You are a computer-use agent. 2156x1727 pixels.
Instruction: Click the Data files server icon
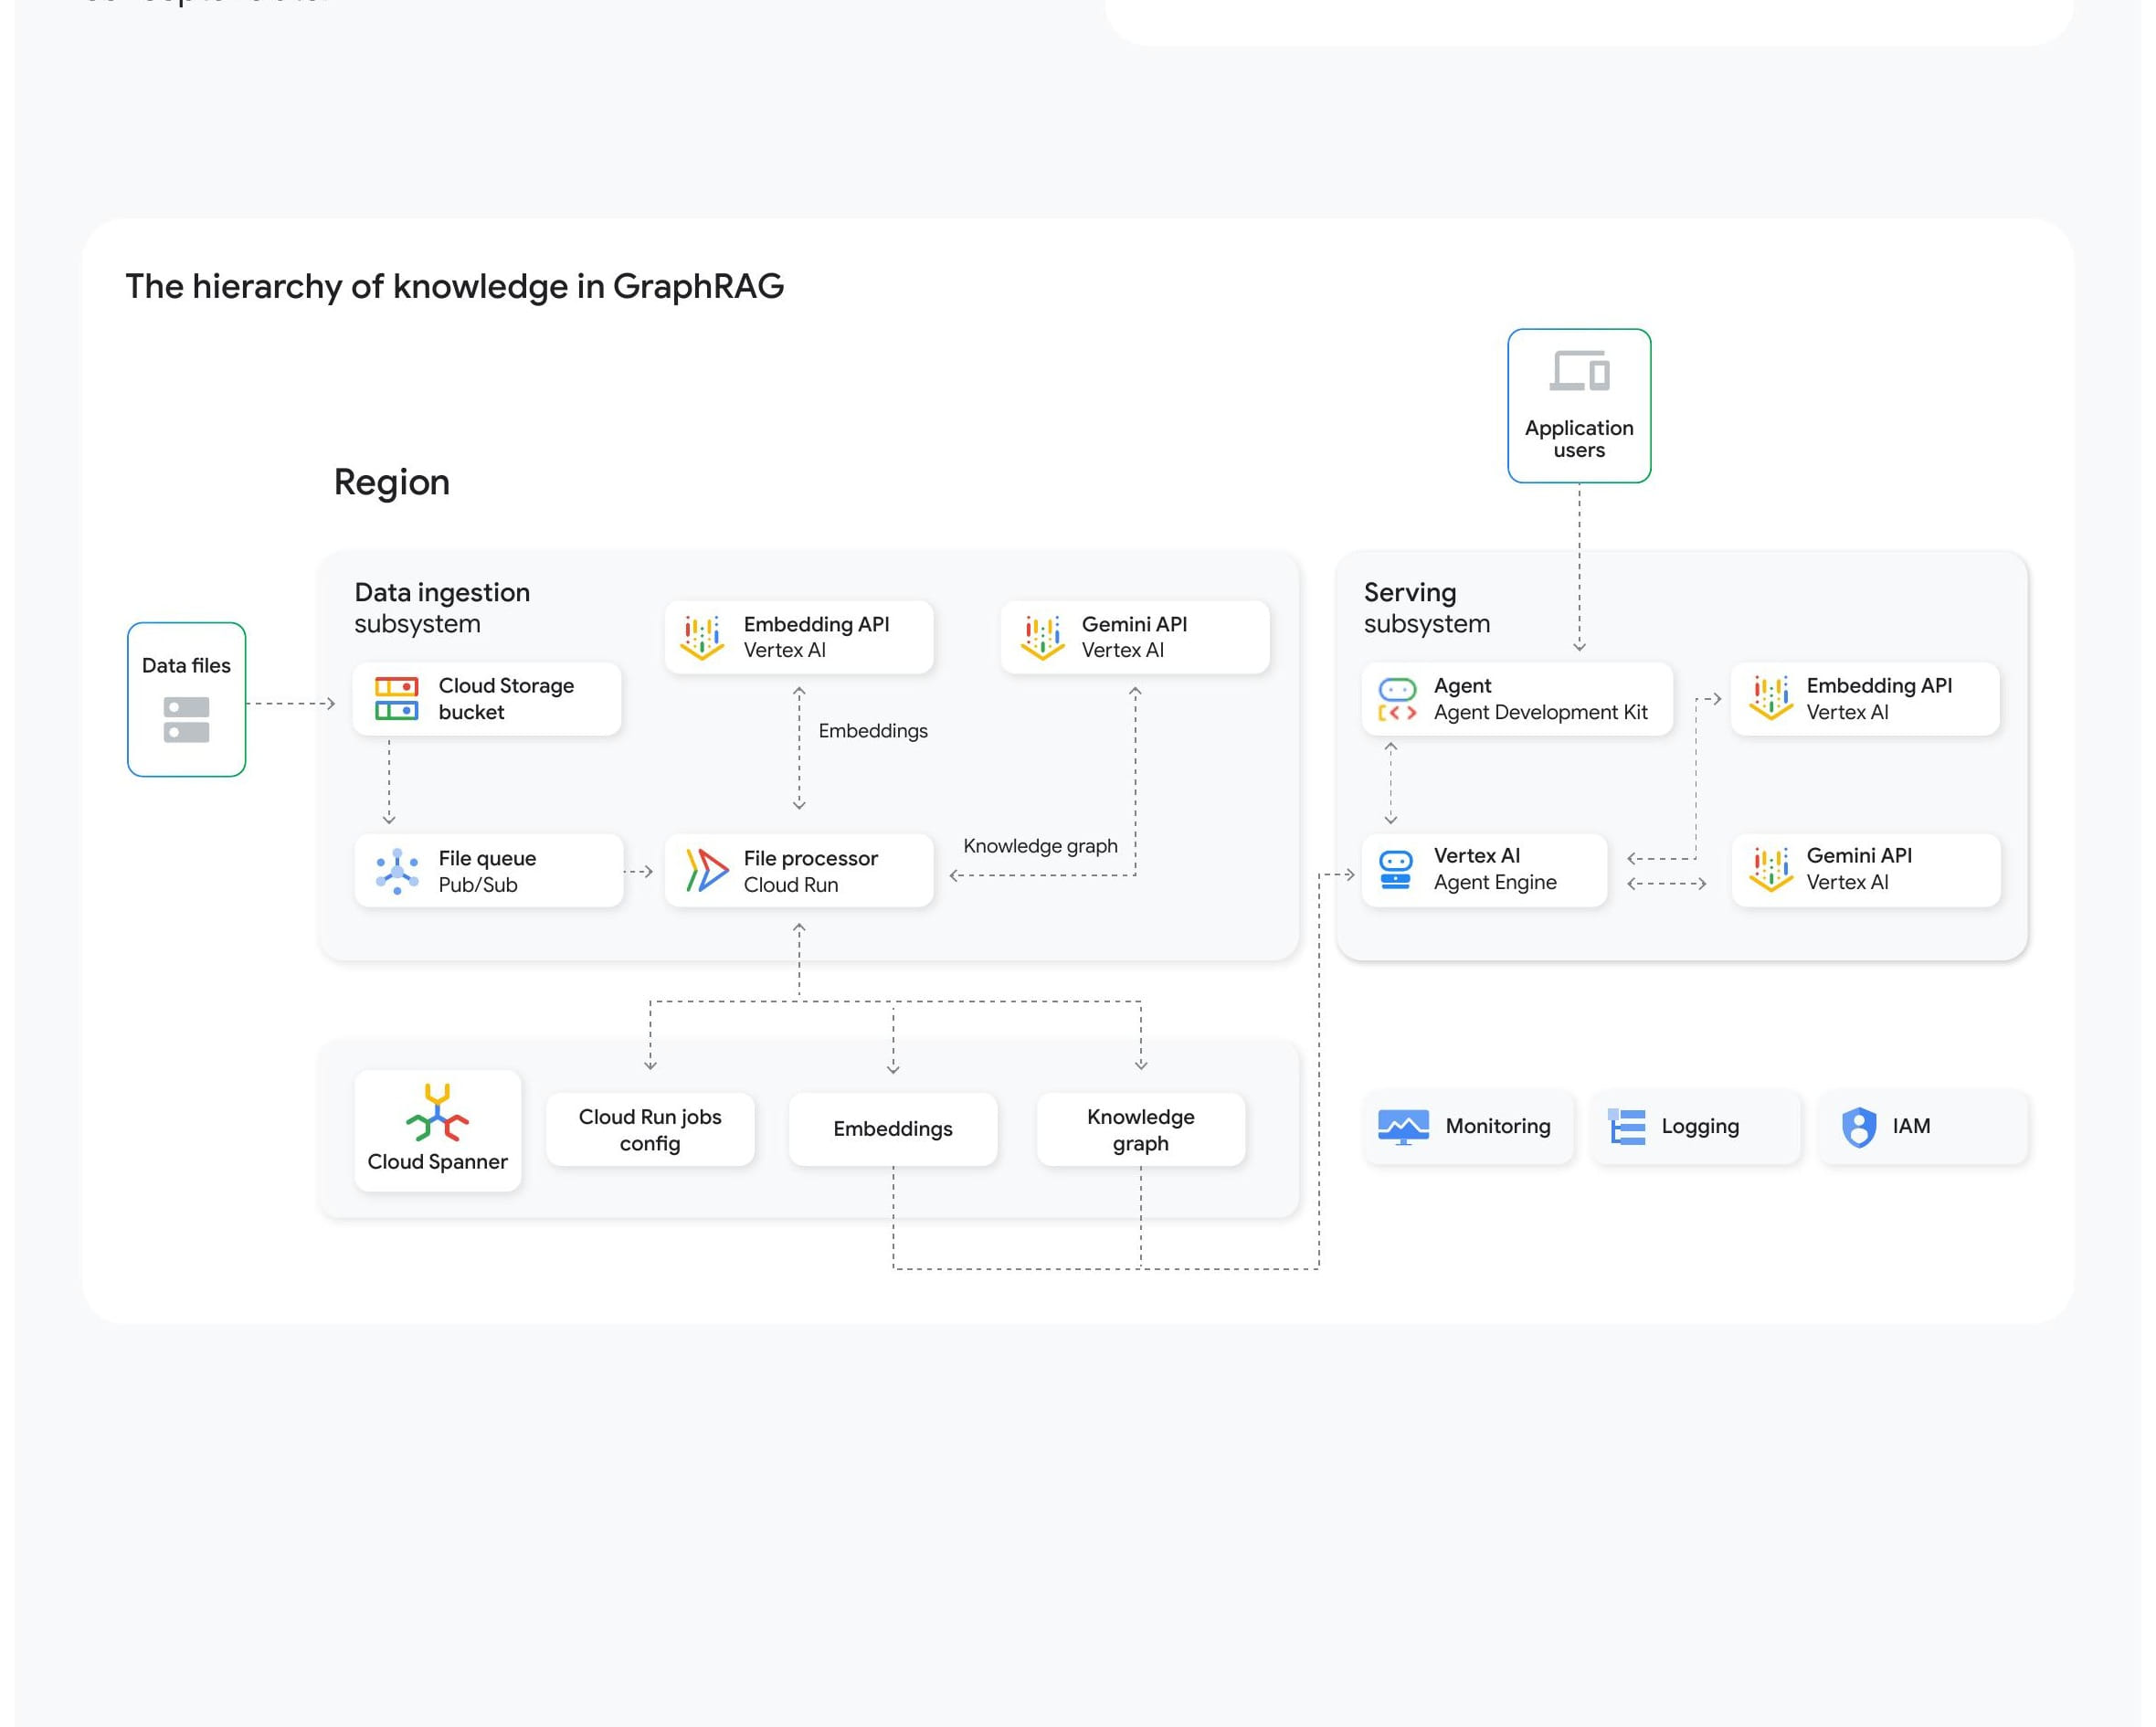[186, 720]
